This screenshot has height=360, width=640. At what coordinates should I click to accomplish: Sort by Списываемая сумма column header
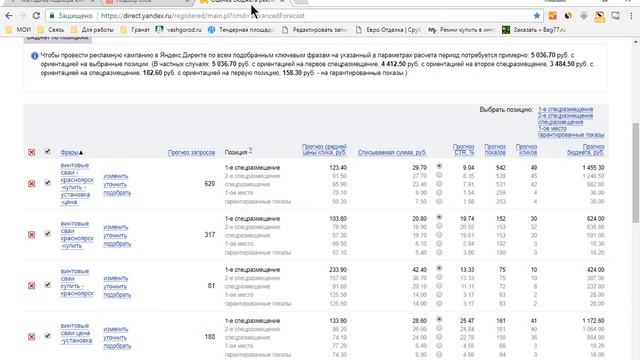pyautogui.click(x=392, y=153)
